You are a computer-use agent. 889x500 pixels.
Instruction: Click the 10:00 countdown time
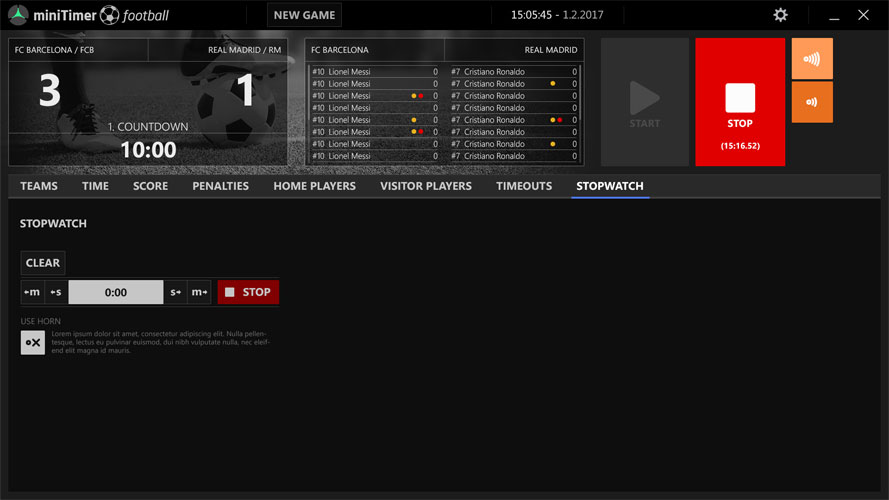[x=149, y=150]
